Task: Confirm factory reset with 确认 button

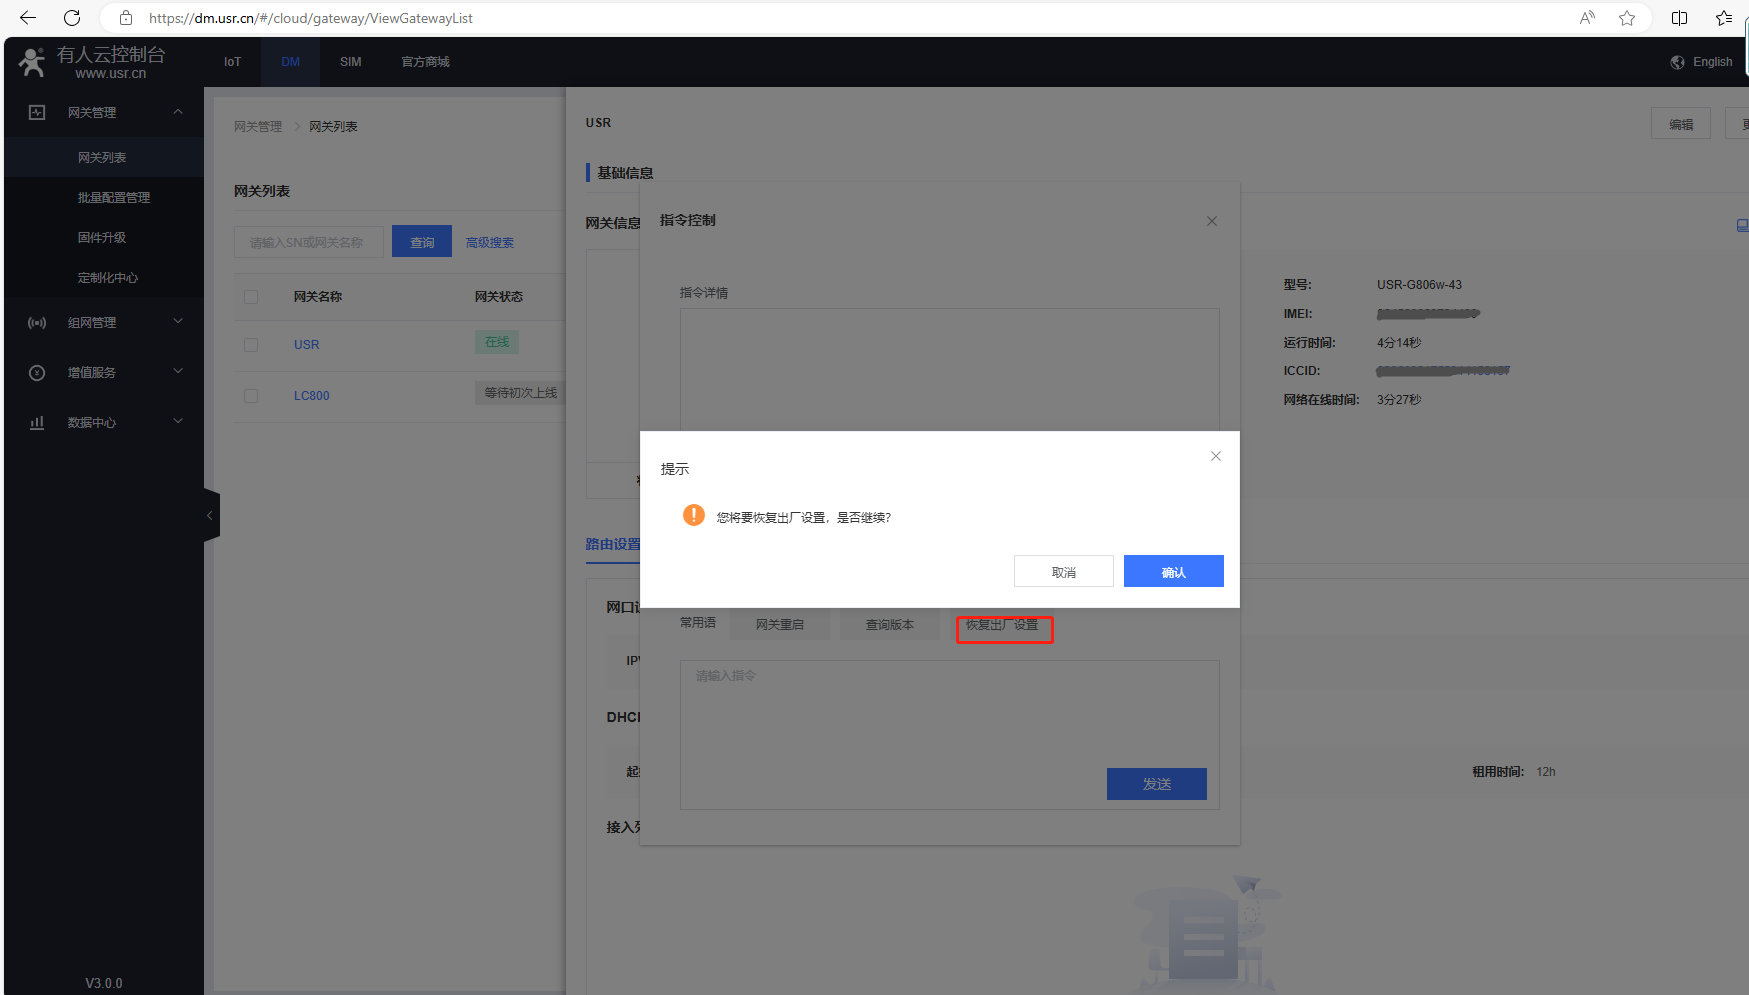Action: [x=1173, y=571]
